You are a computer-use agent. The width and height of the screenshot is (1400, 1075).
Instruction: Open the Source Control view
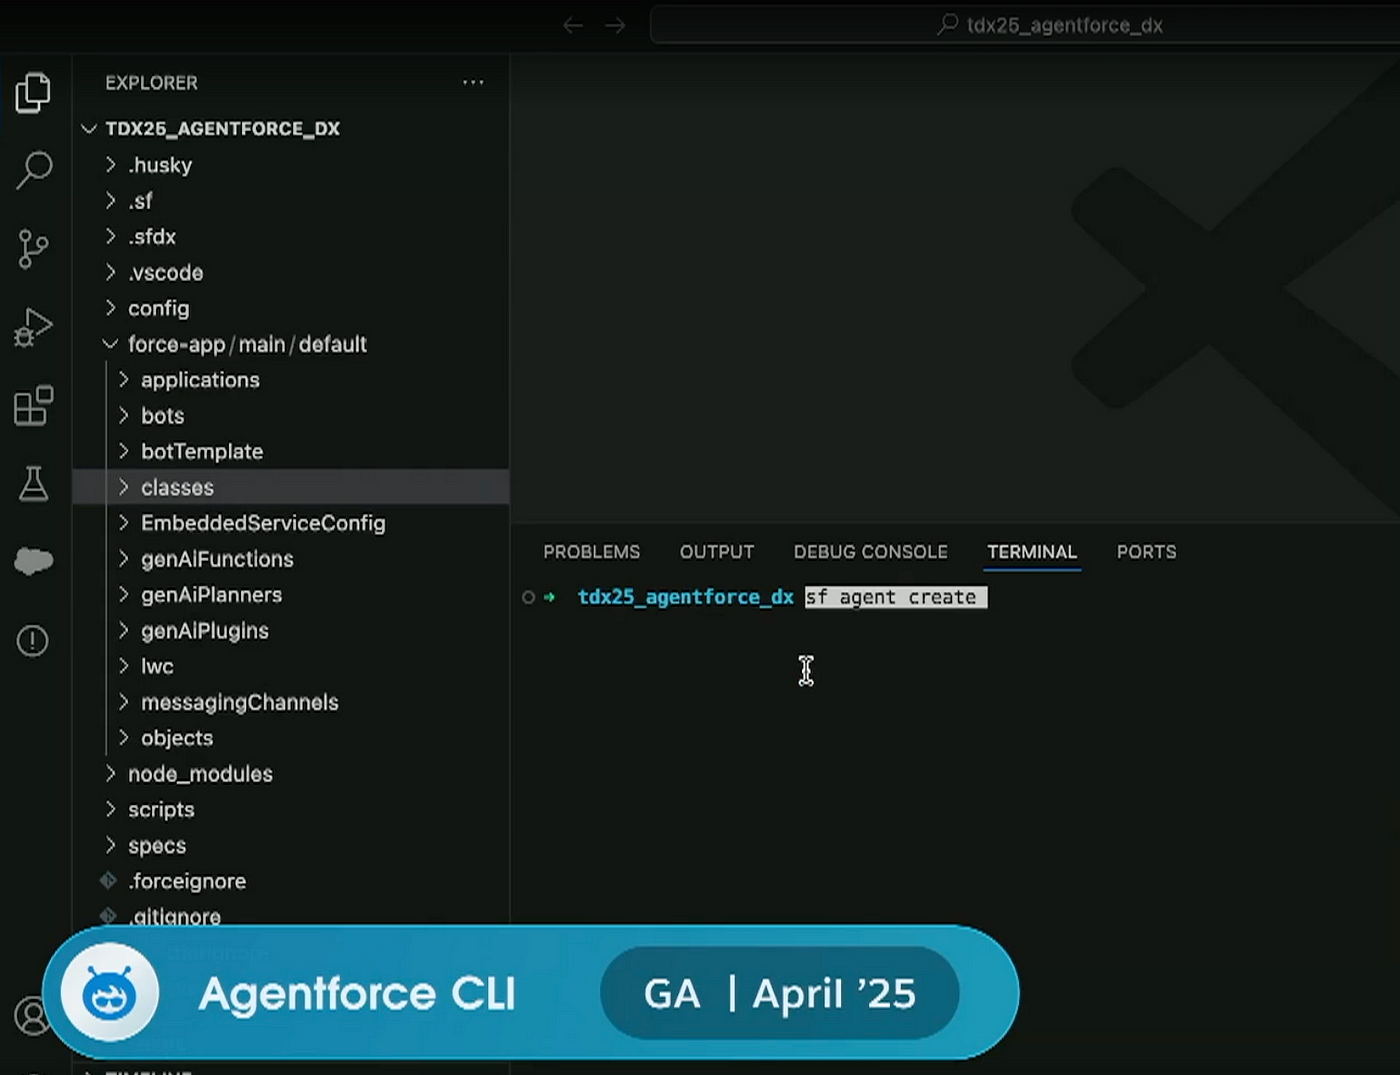33,249
